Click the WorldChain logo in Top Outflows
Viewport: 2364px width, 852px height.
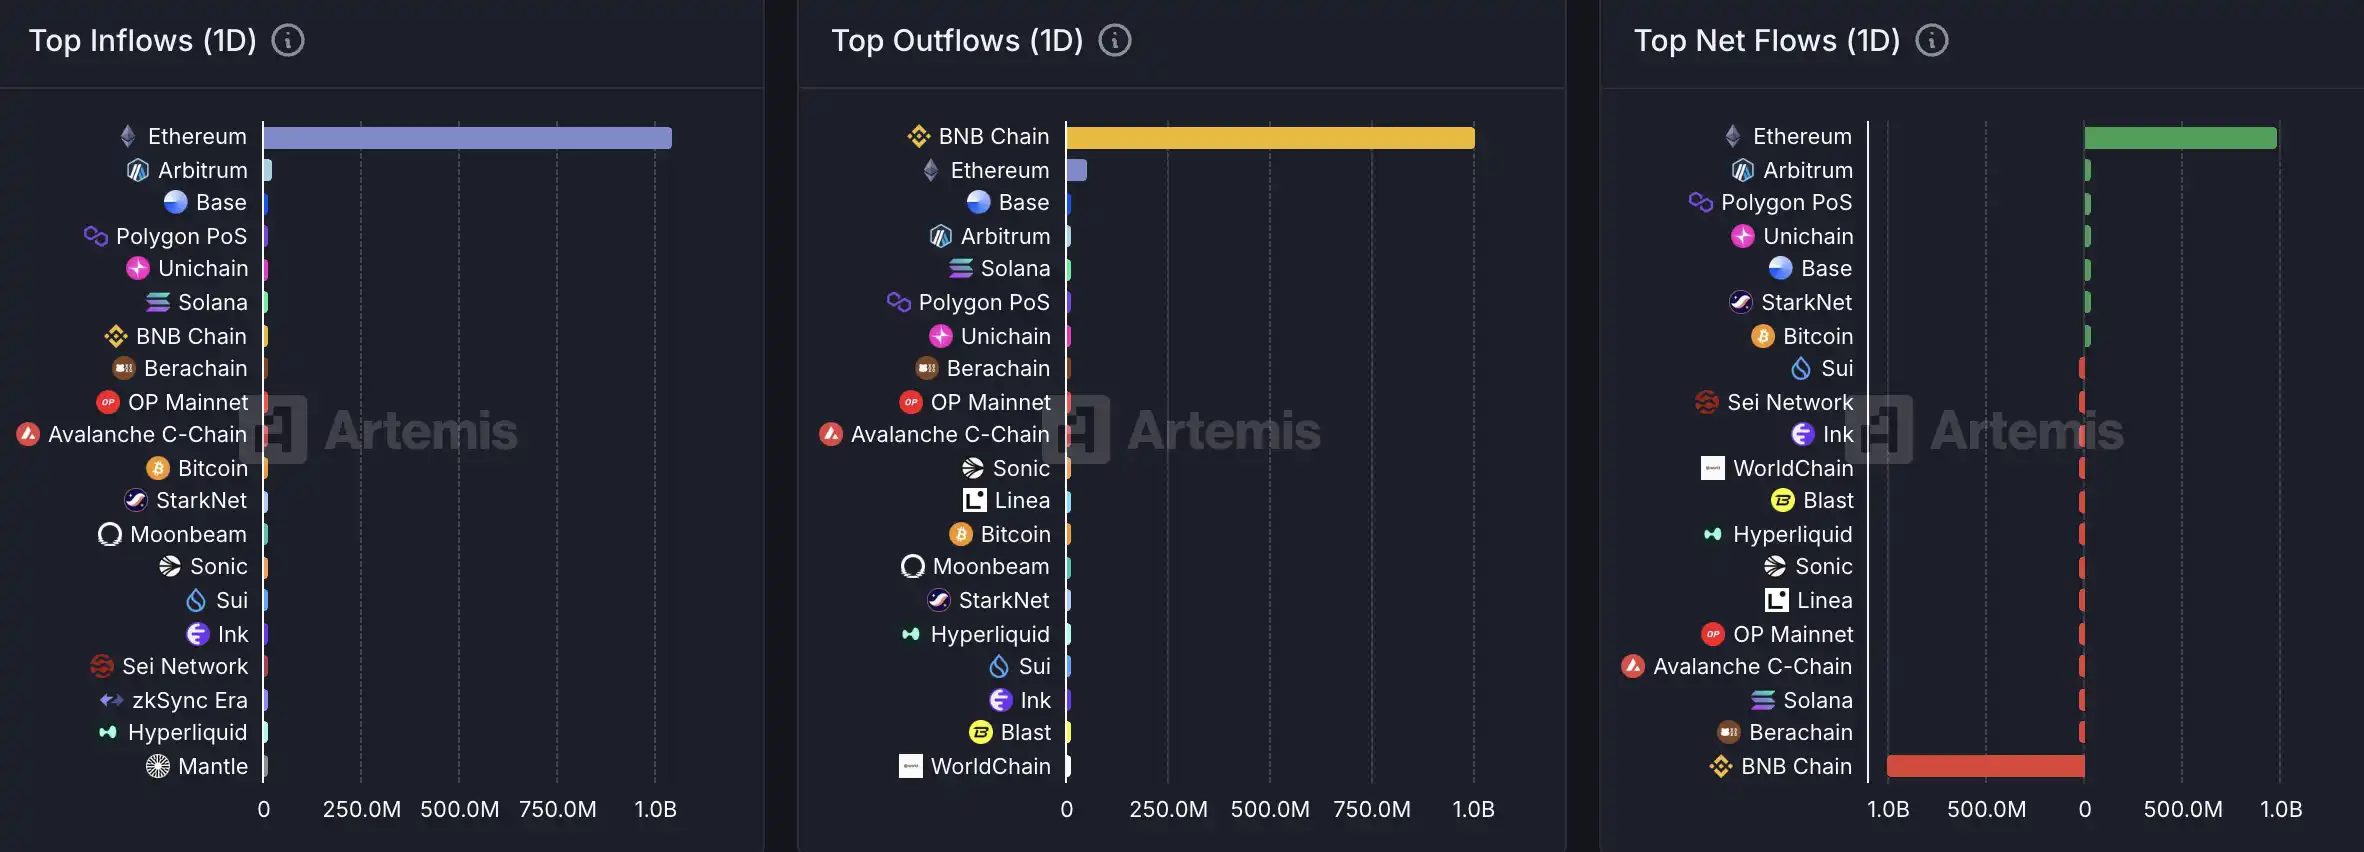click(x=910, y=766)
